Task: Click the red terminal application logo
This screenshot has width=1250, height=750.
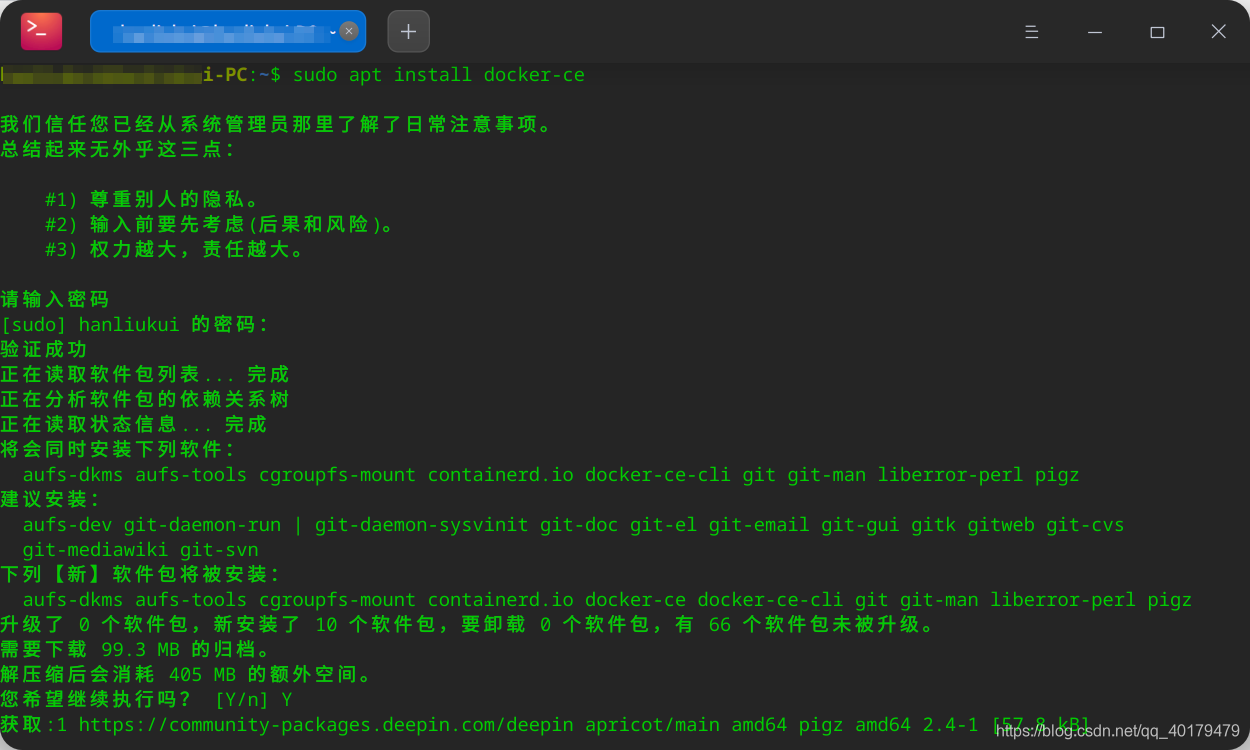Action: click(x=39, y=31)
